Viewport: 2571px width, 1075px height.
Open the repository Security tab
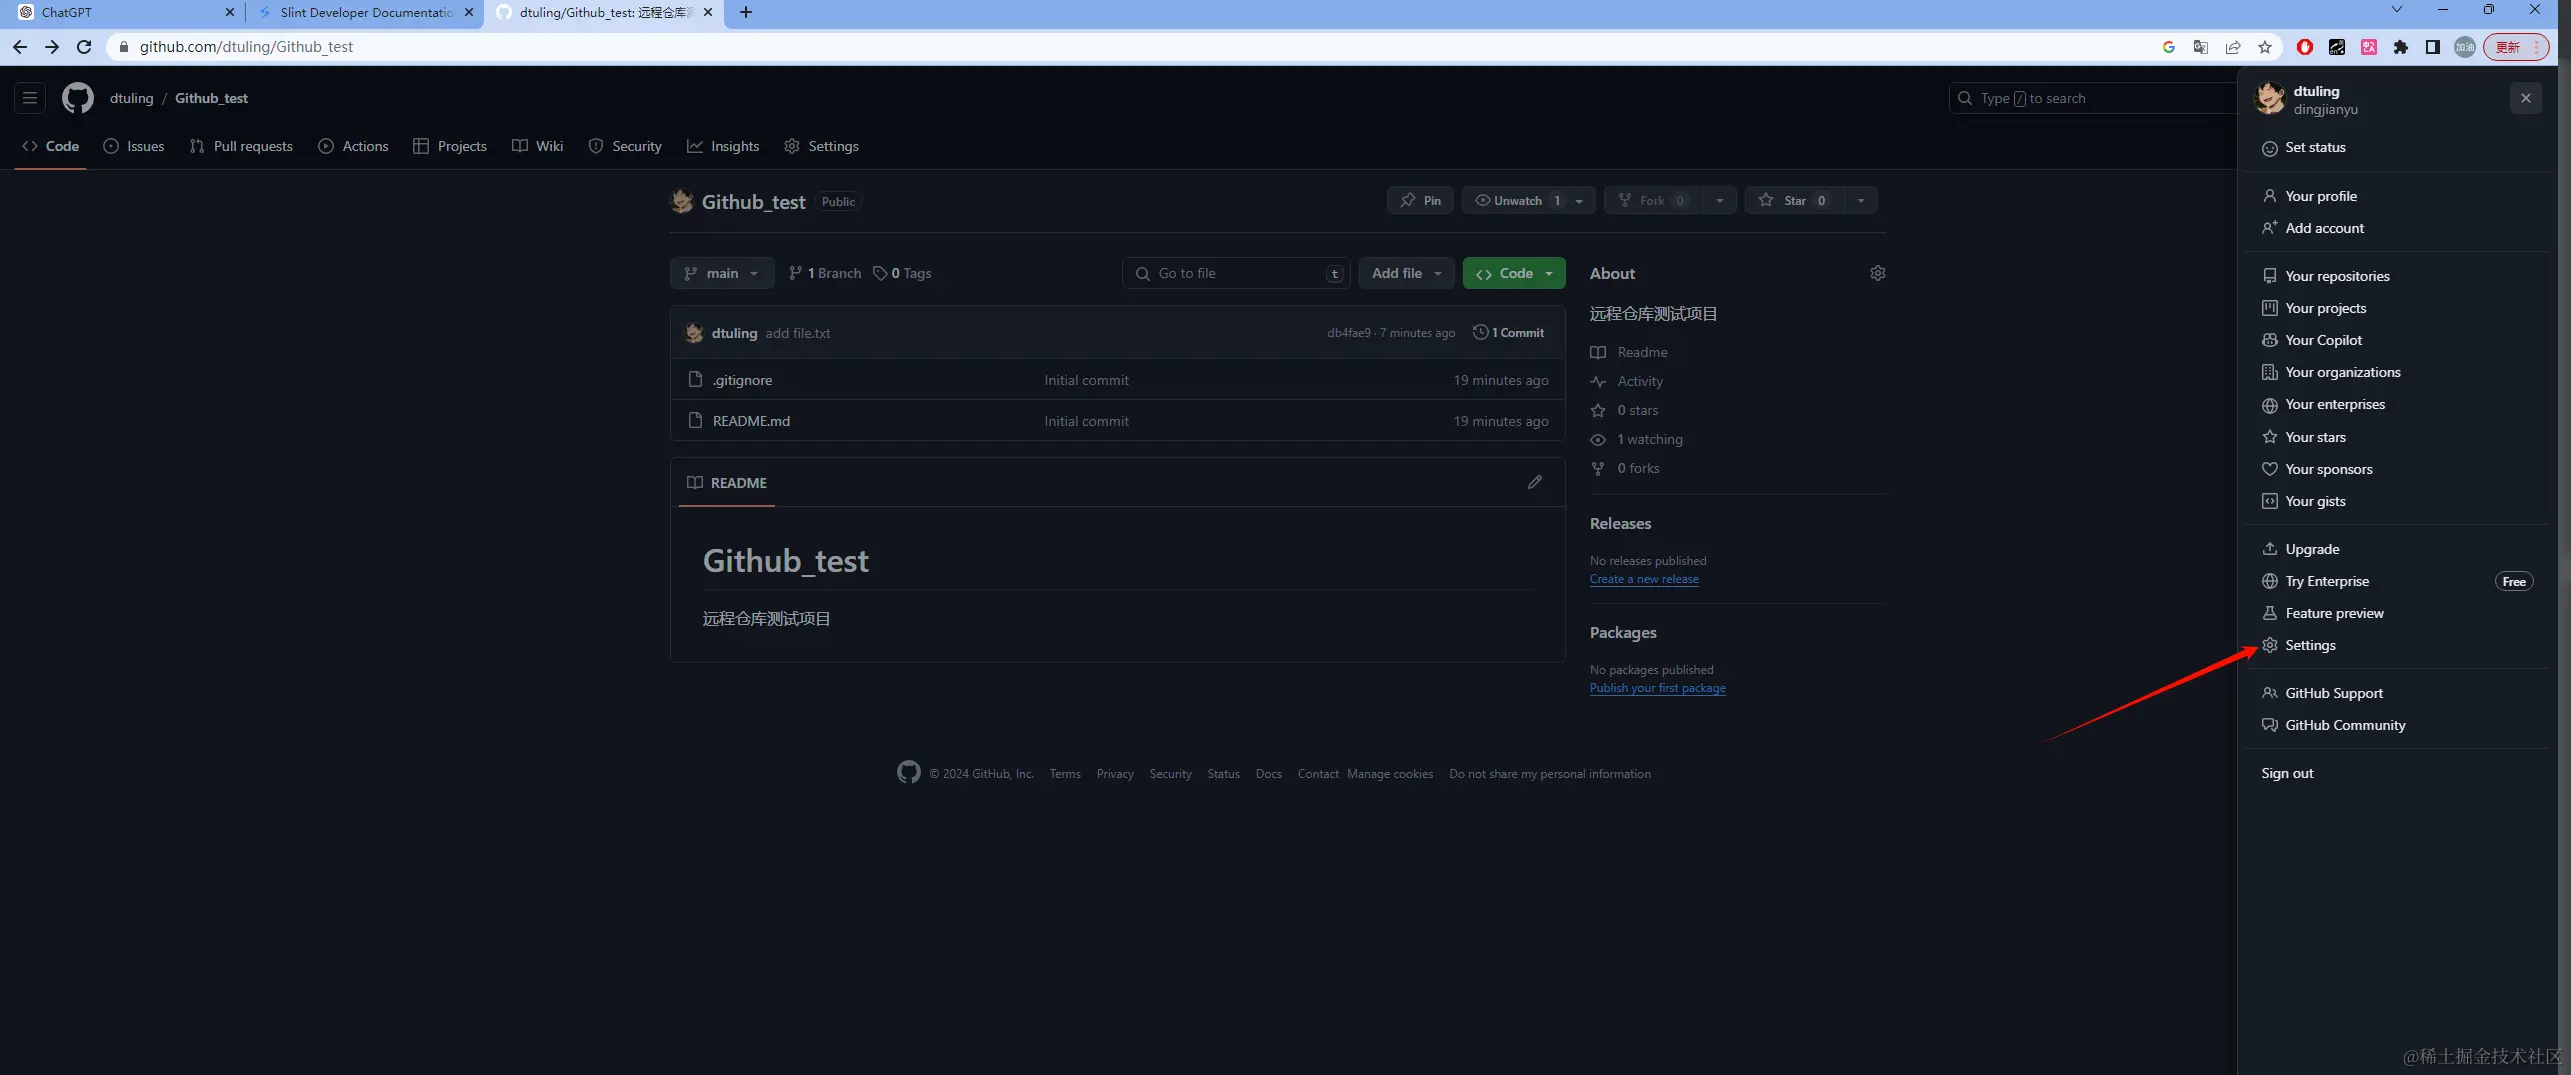pos(625,146)
